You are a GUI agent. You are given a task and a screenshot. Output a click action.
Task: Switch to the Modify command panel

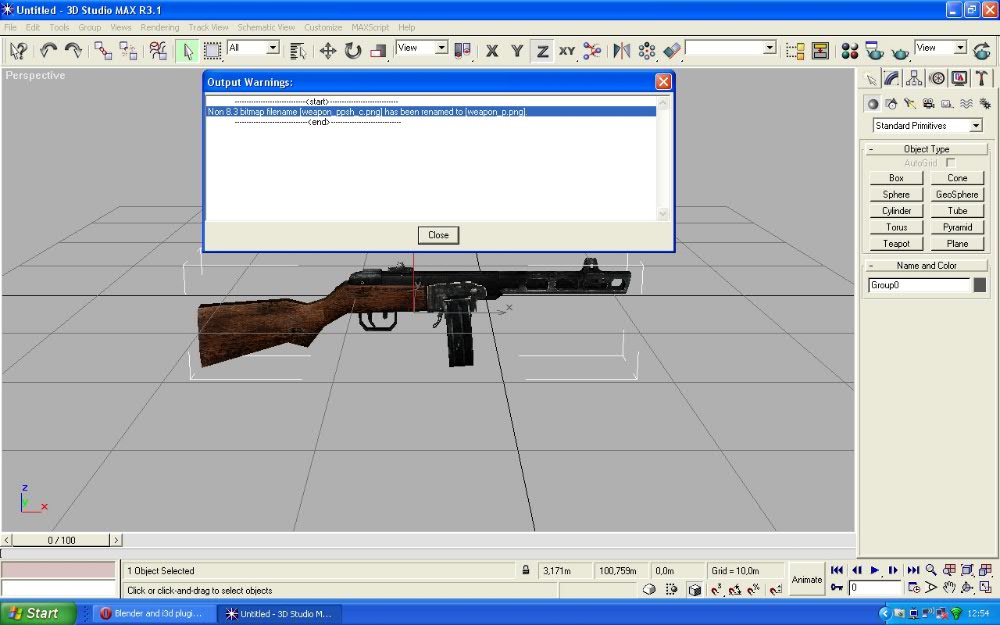(x=892, y=78)
